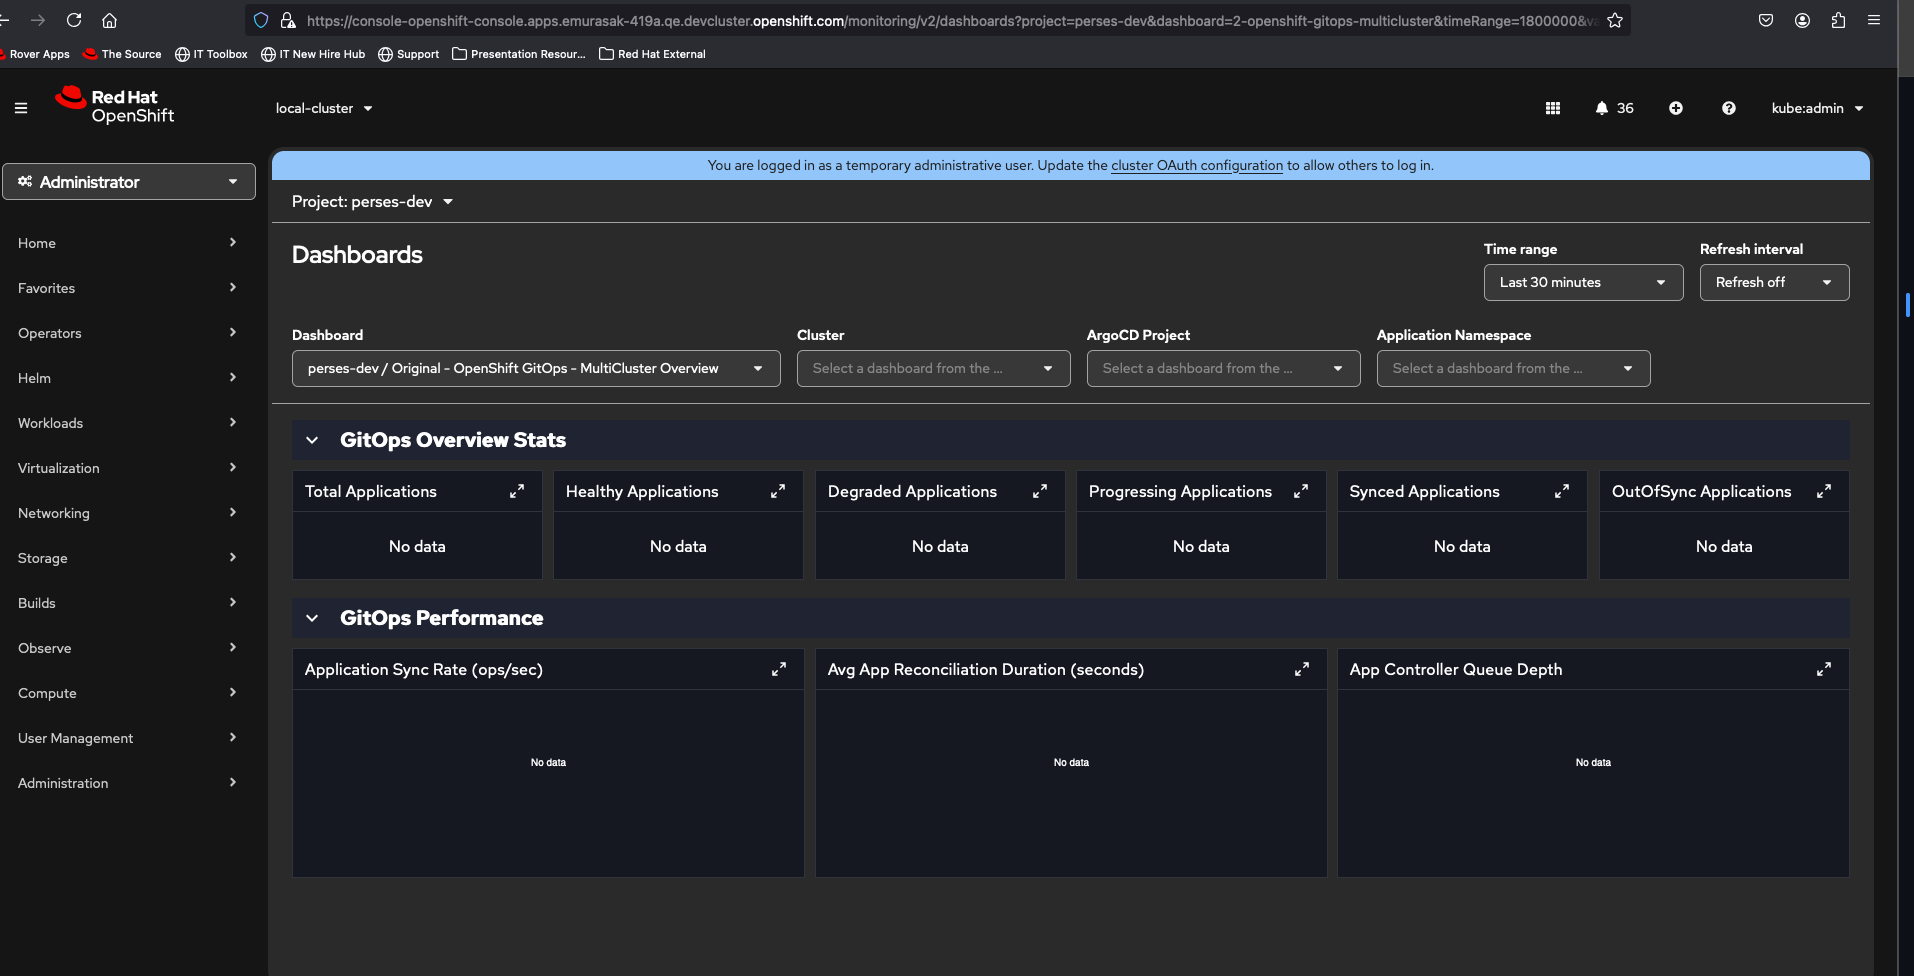Screen dimensions: 1914x976
Task: Expand the Total Applications panel to fullscreen
Action: pyautogui.click(x=517, y=491)
